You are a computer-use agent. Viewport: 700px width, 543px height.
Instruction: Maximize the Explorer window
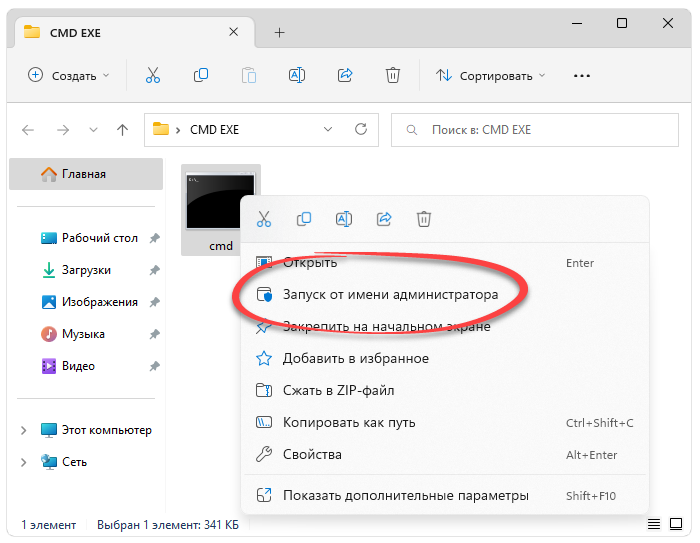point(622,23)
